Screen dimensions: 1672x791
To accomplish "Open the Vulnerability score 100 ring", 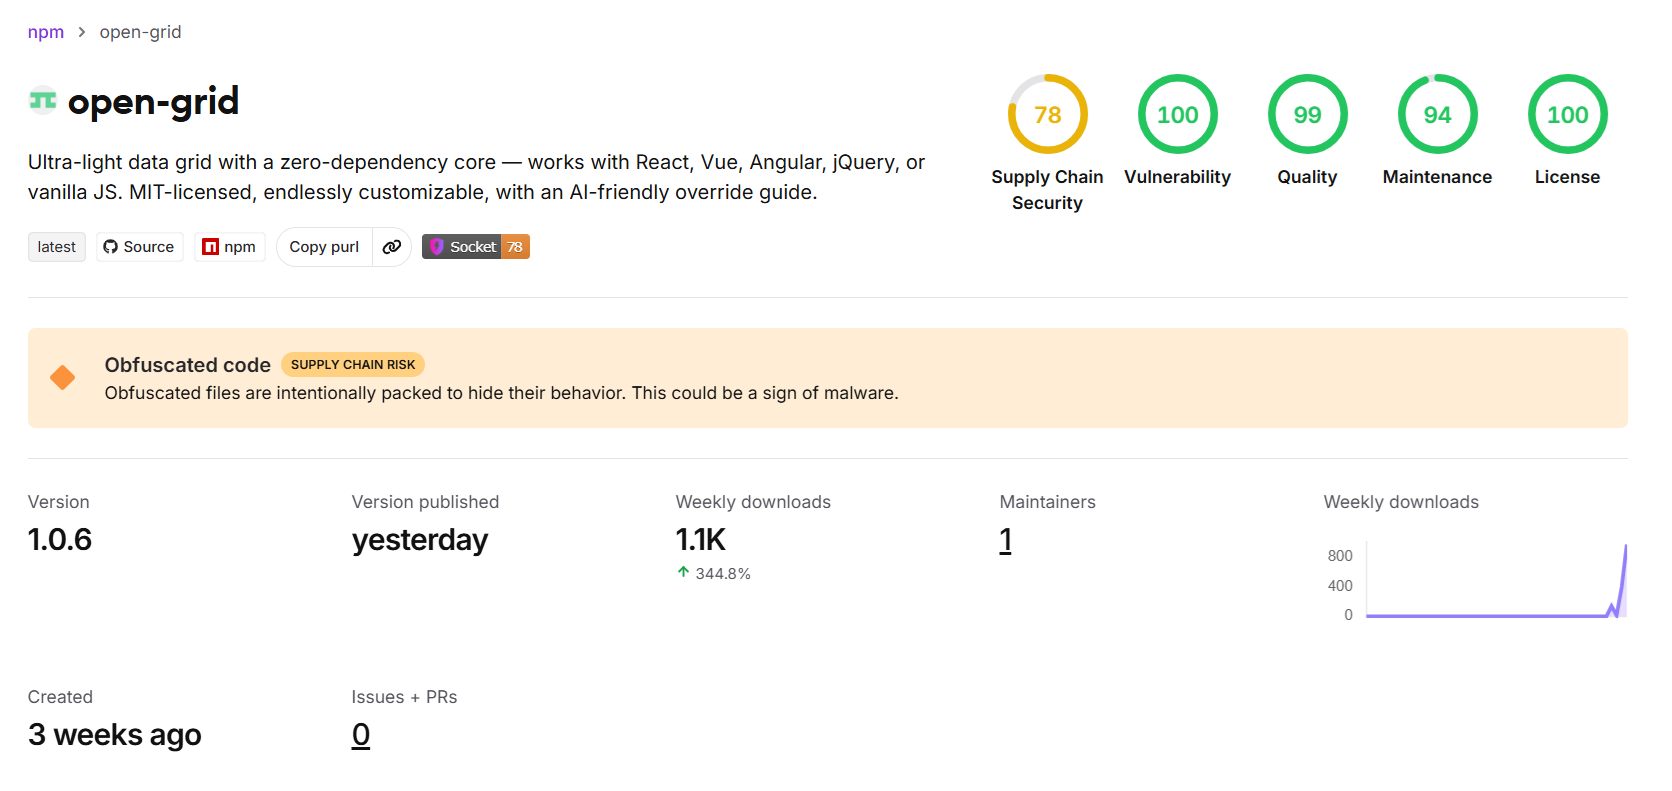I will (1177, 114).
